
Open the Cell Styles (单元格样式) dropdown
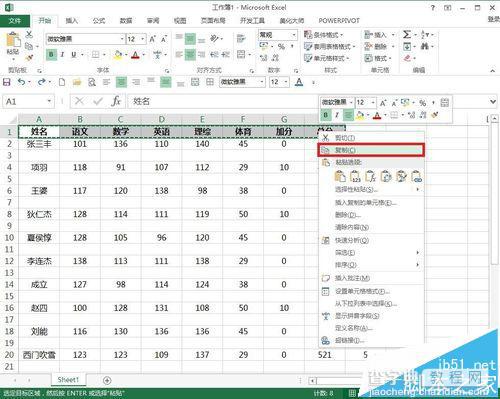click(x=327, y=58)
